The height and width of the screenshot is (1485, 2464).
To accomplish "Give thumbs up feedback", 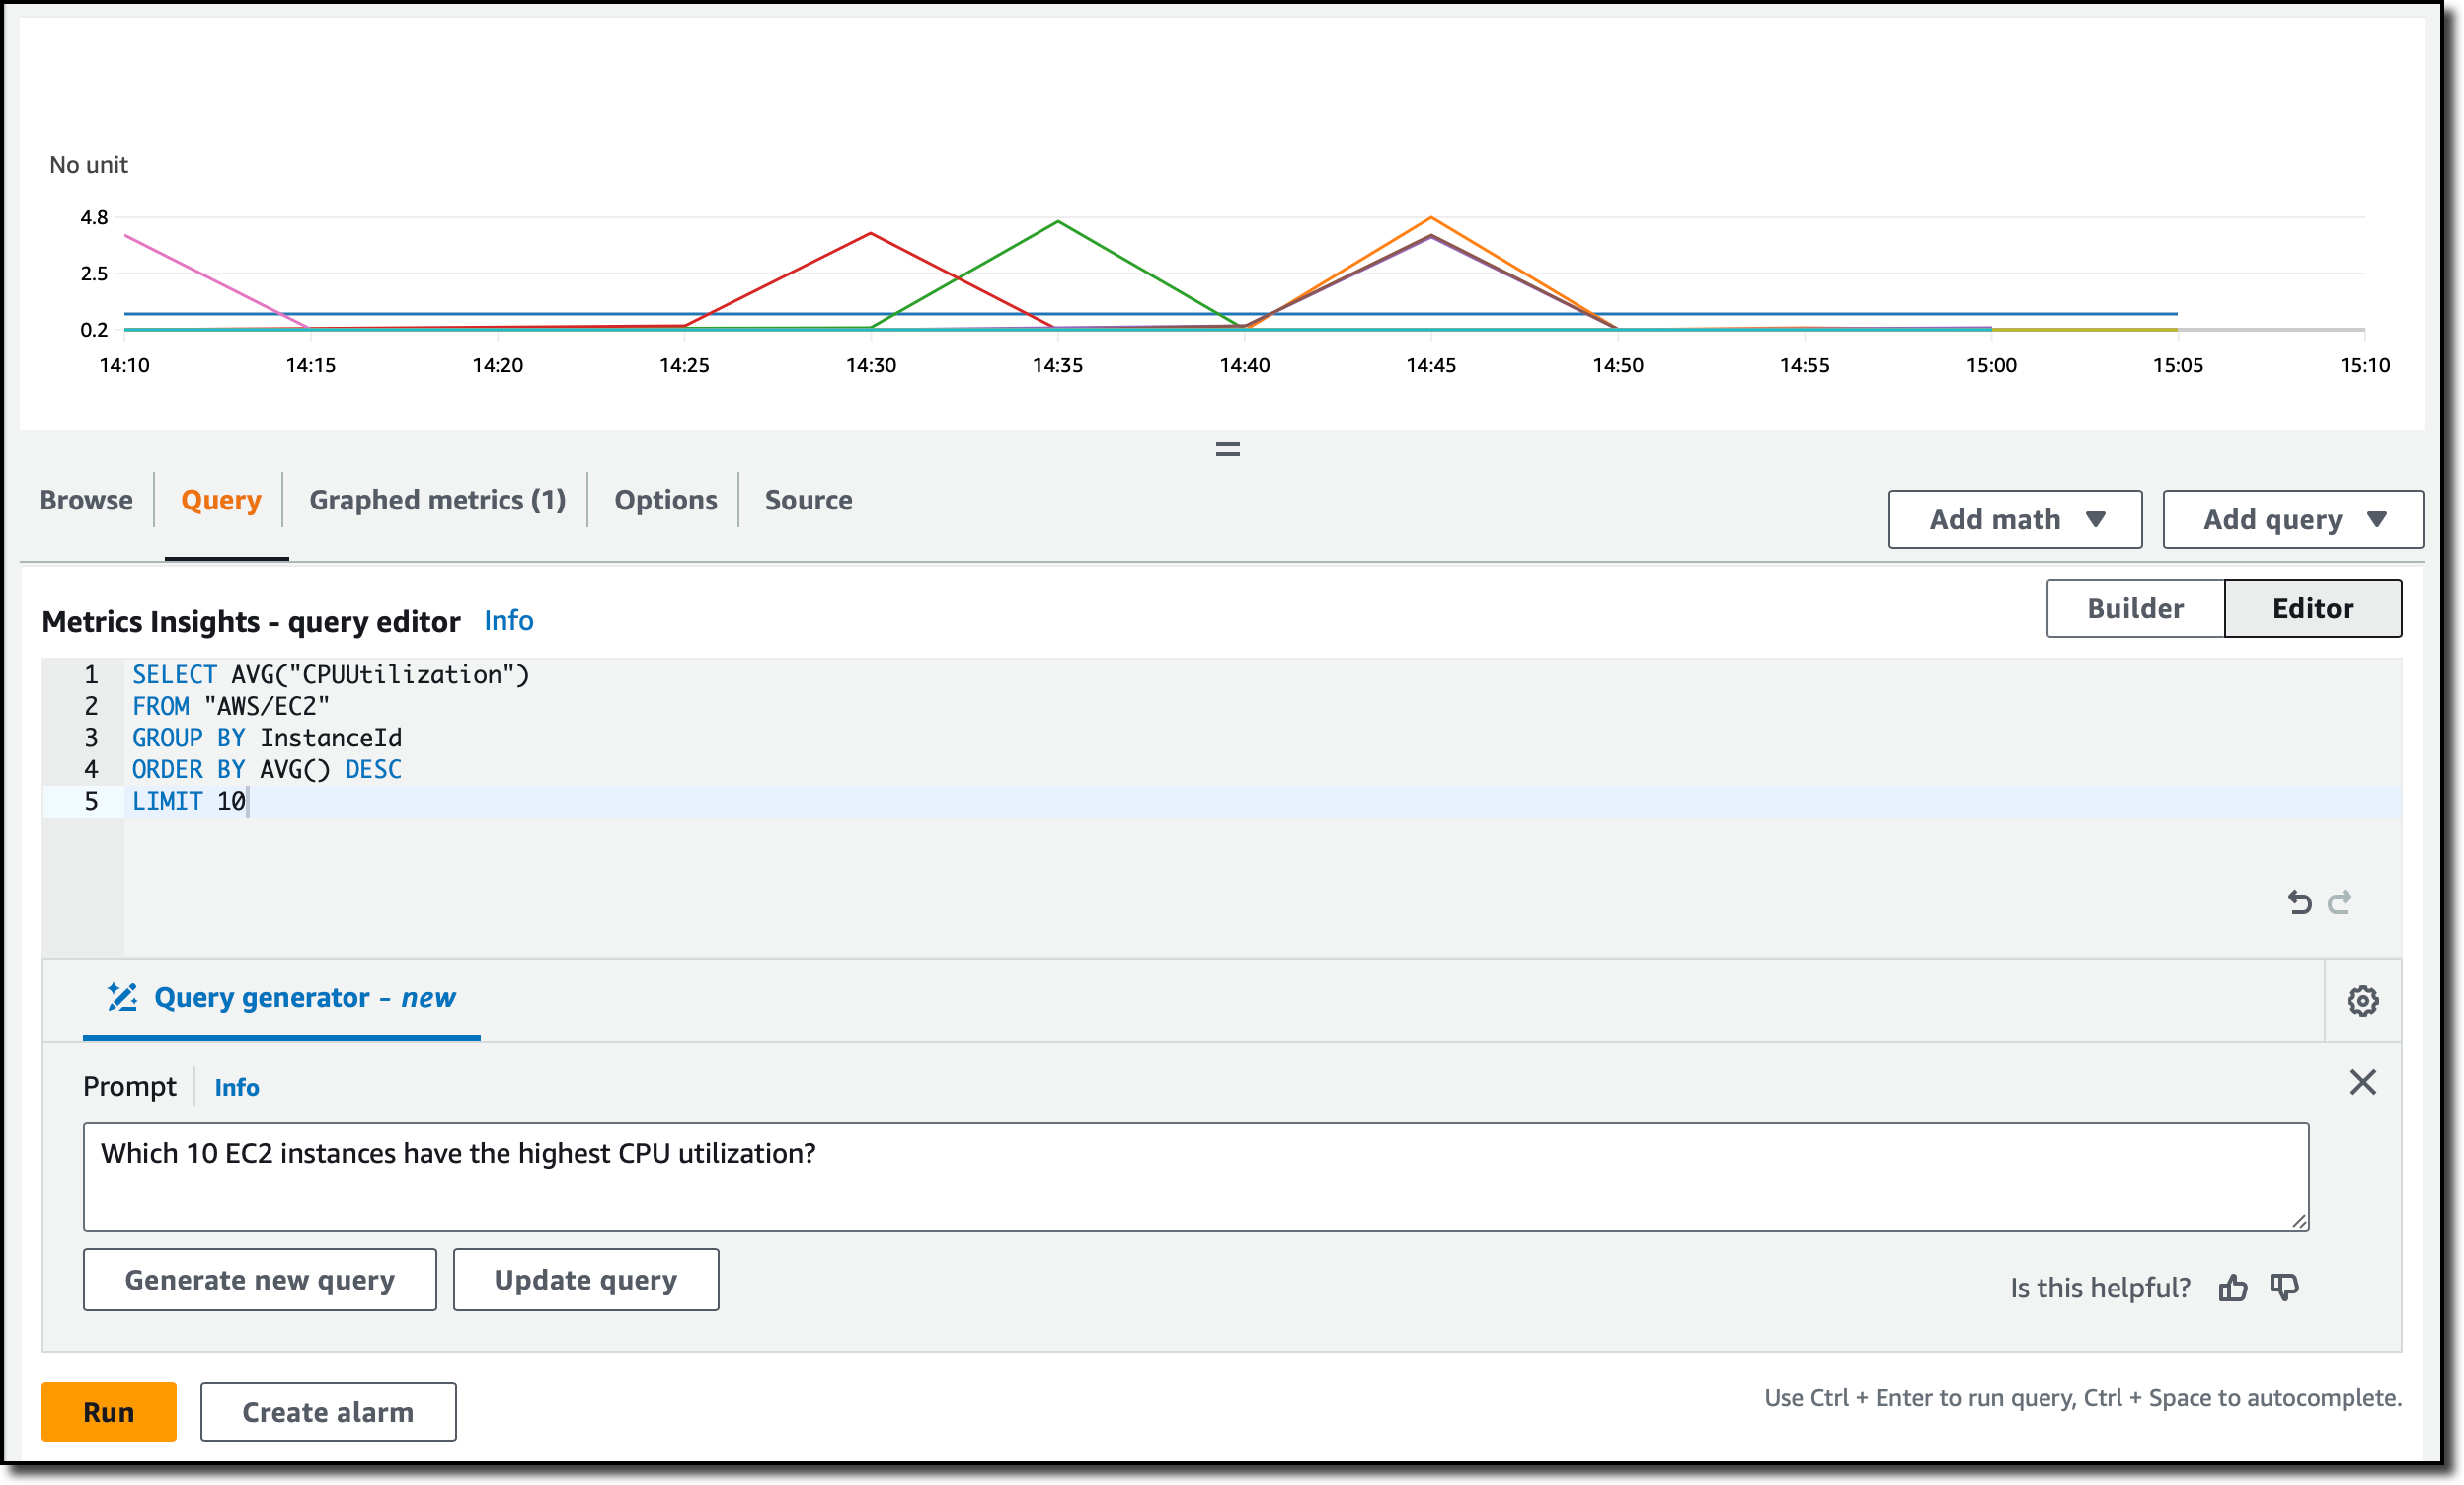I will click(2232, 1287).
